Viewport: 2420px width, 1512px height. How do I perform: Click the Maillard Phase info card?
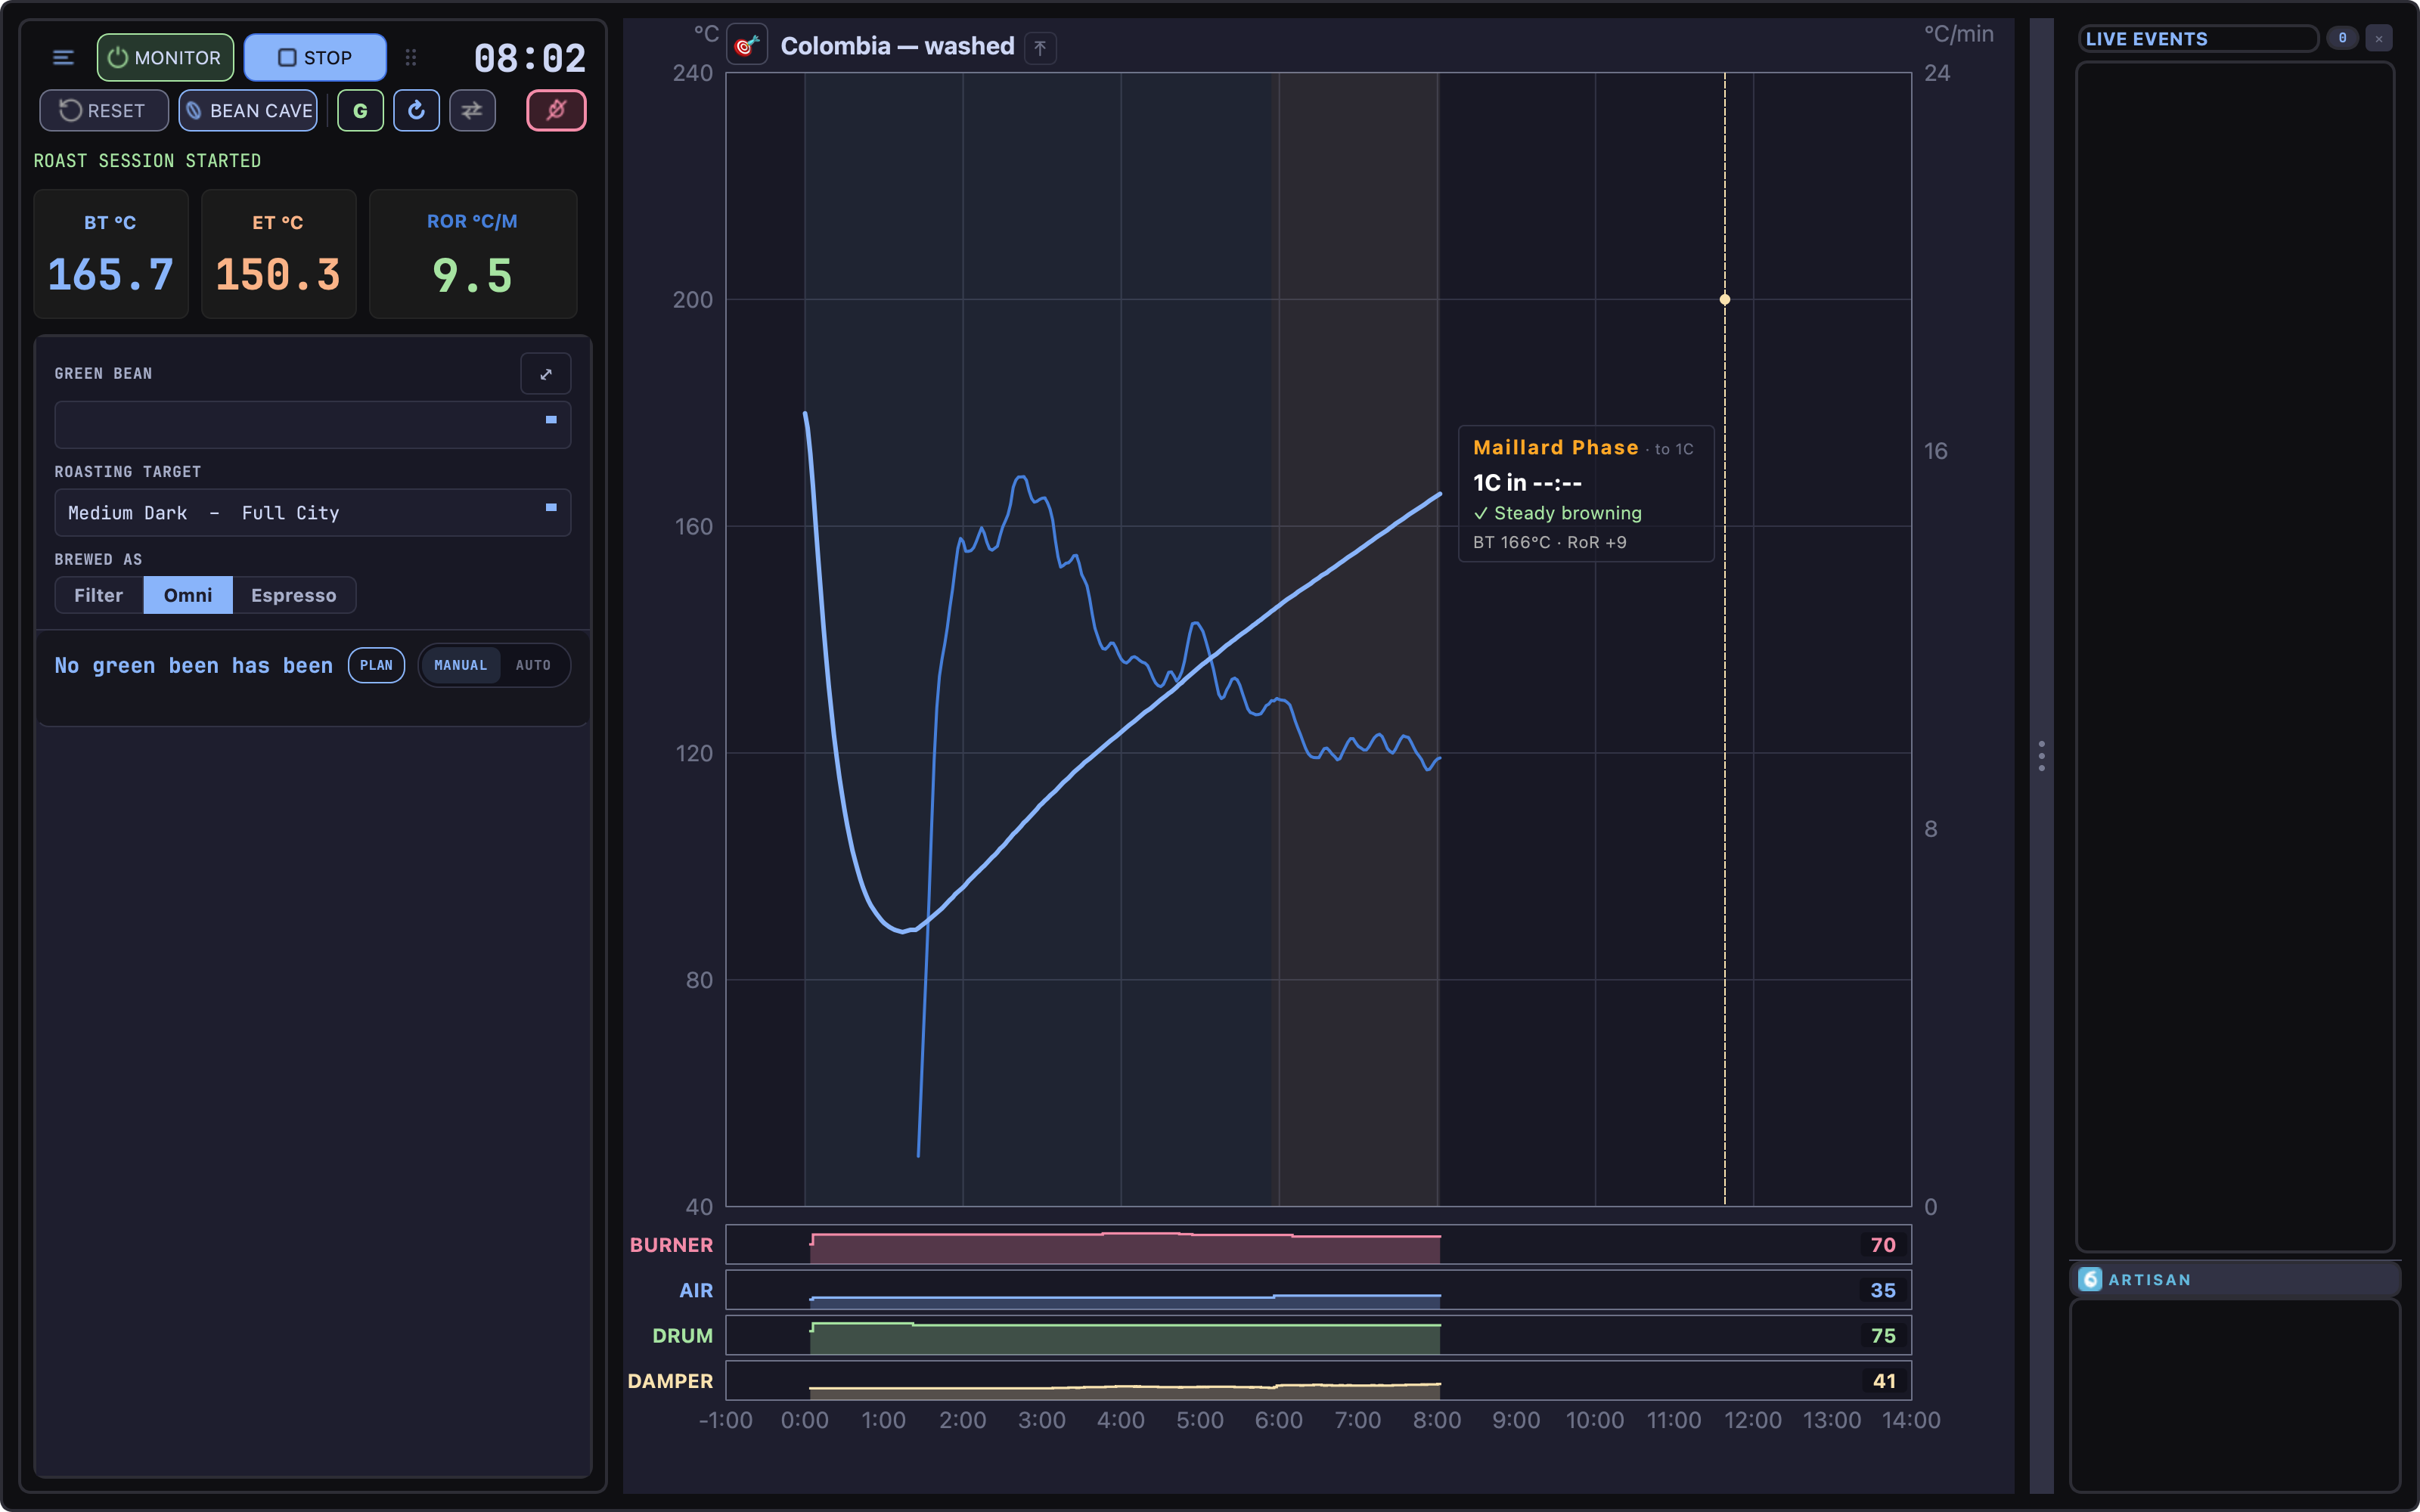point(1586,493)
